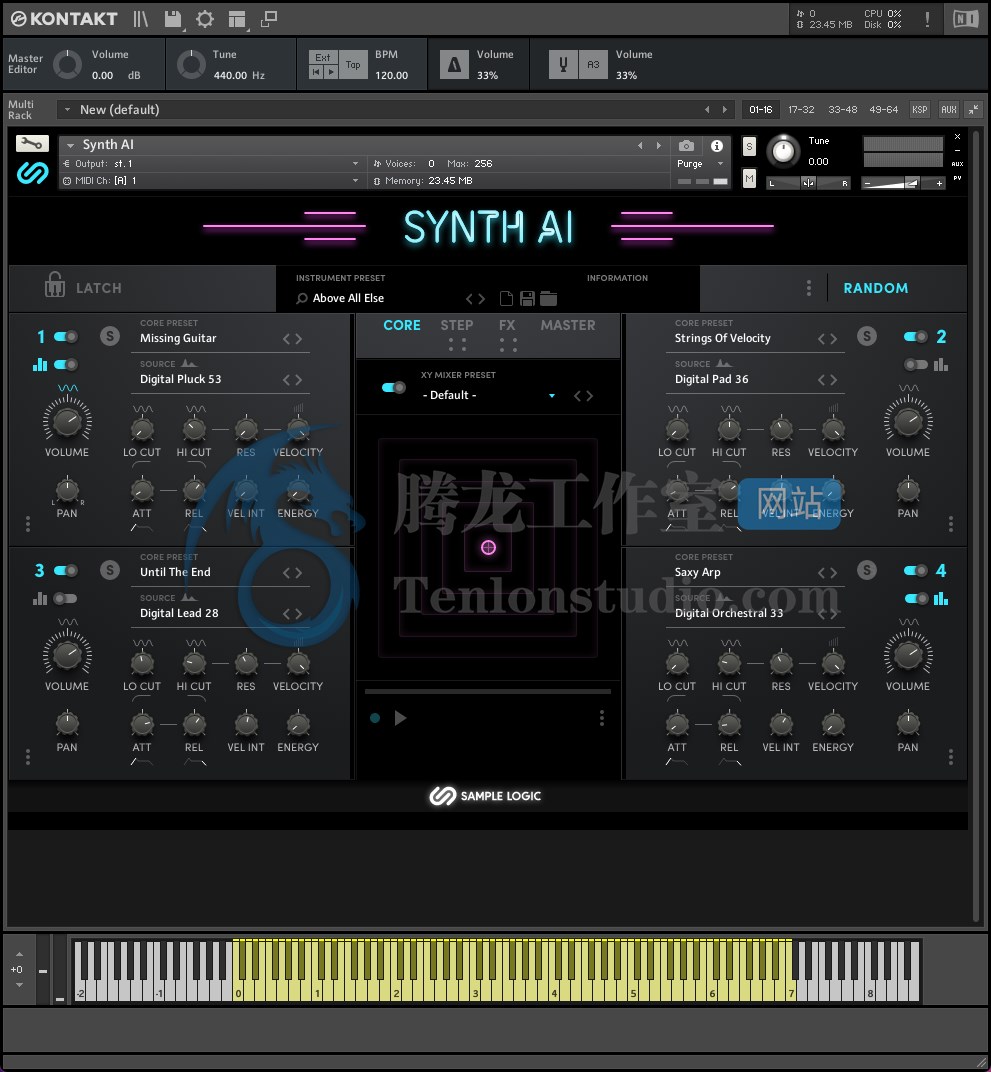
Task: Select the 17-32 rack page
Action: [x=801, y=109]
